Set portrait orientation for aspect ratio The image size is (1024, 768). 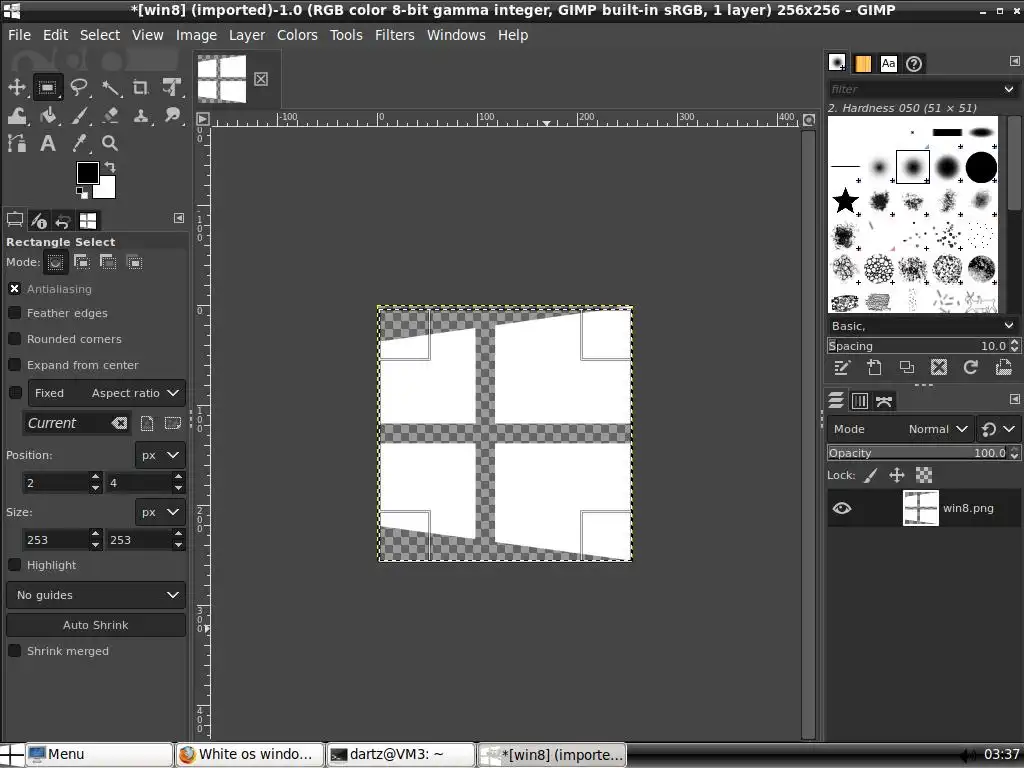point(147,423)
